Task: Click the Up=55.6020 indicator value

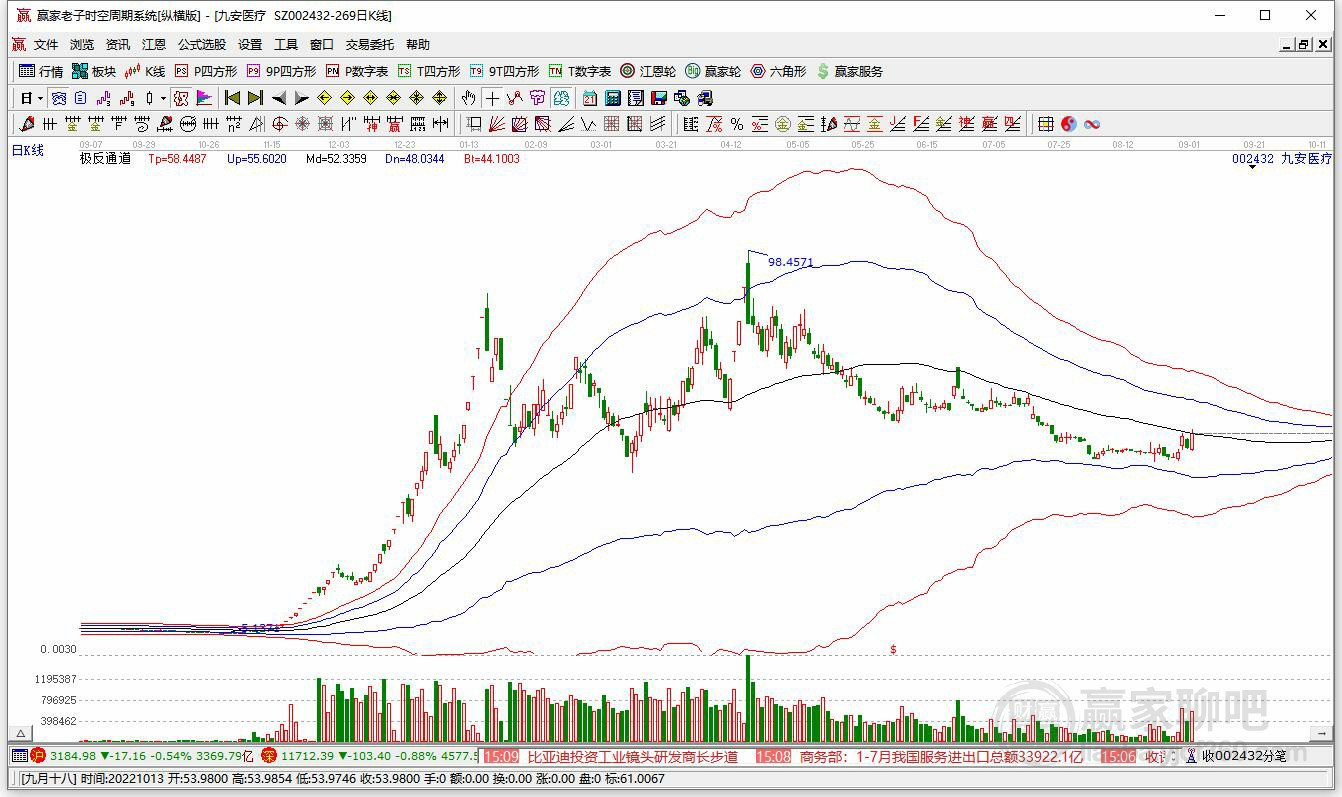Action: pyautogui.click(x=256, y=158)
